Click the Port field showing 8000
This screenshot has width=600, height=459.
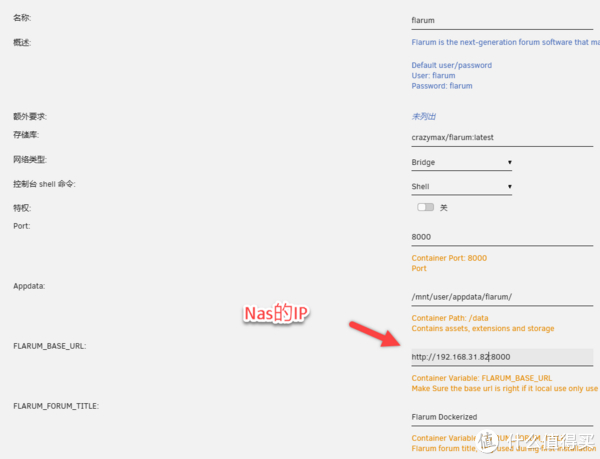(500, 238)
